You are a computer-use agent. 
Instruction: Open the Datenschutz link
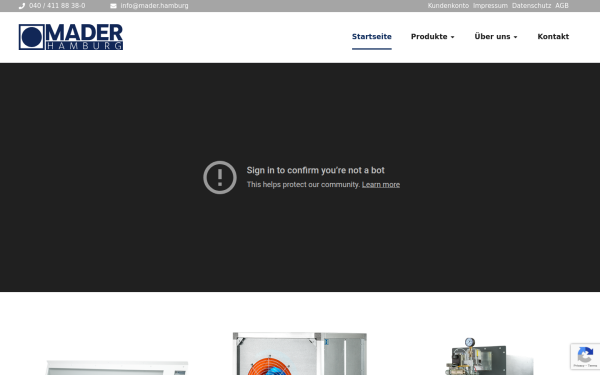(532, 6)
